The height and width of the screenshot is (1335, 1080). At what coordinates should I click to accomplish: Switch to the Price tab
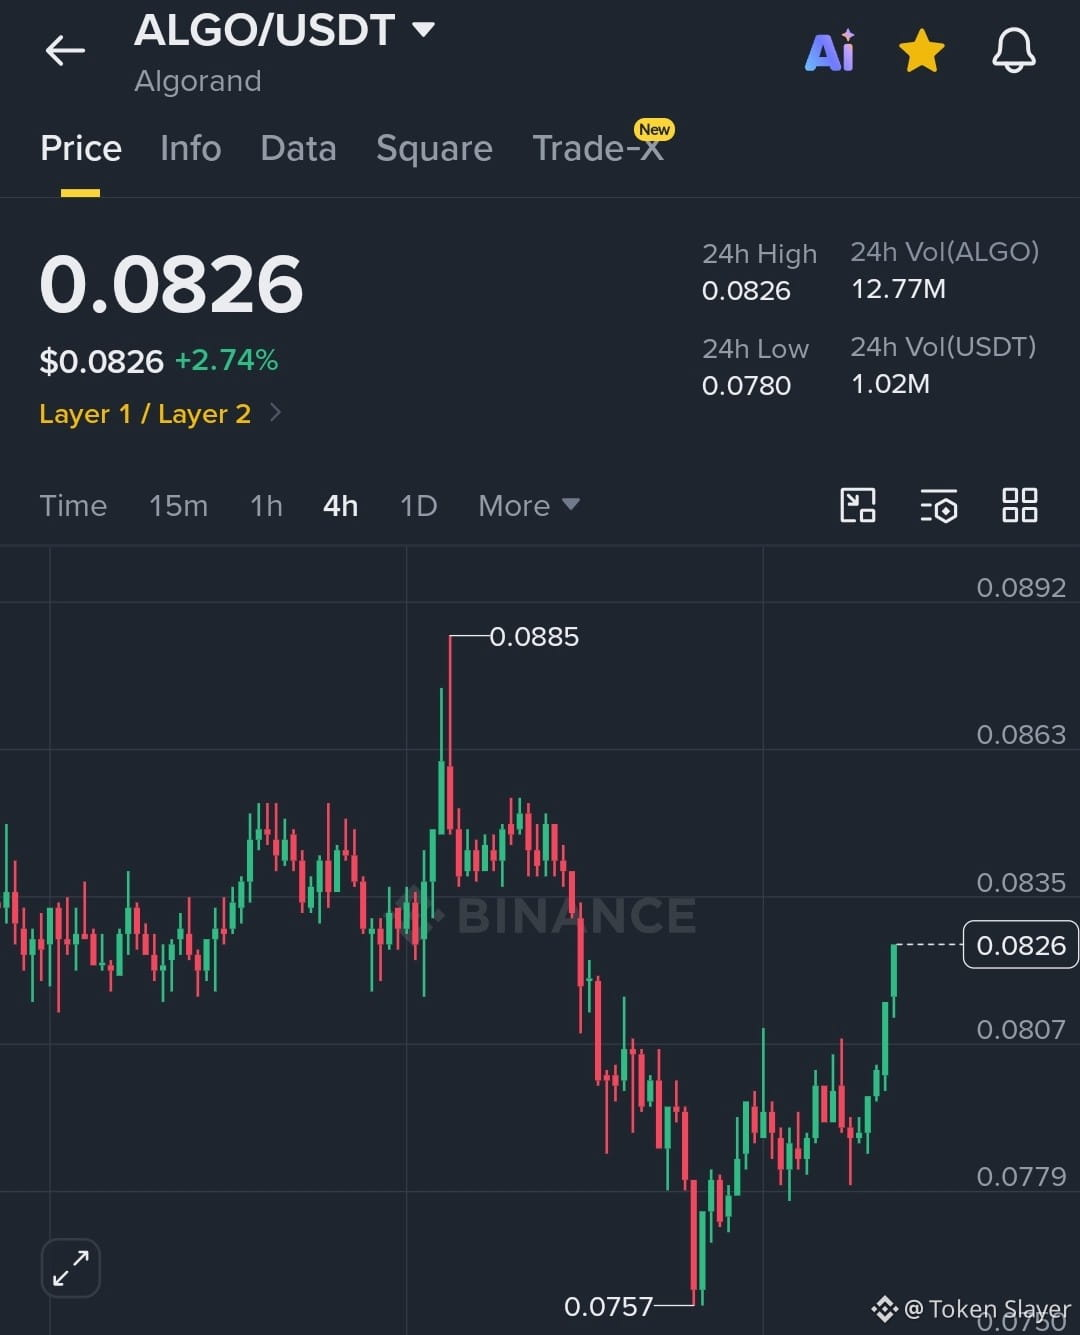pyautogui.click(x=81, y=148)
